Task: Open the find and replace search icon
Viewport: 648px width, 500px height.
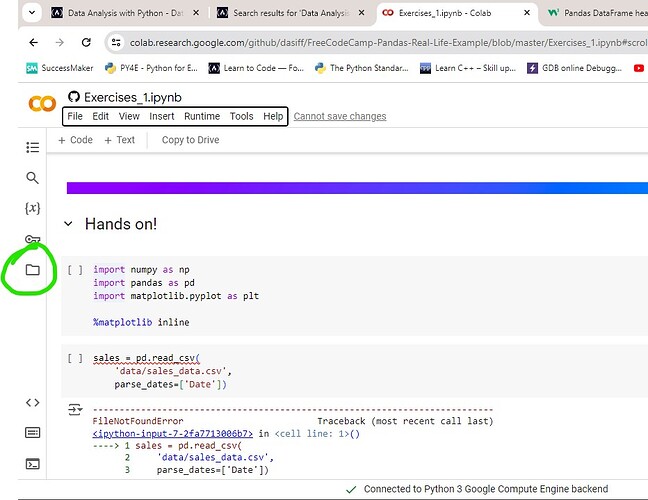Action: tap(32, 178)
